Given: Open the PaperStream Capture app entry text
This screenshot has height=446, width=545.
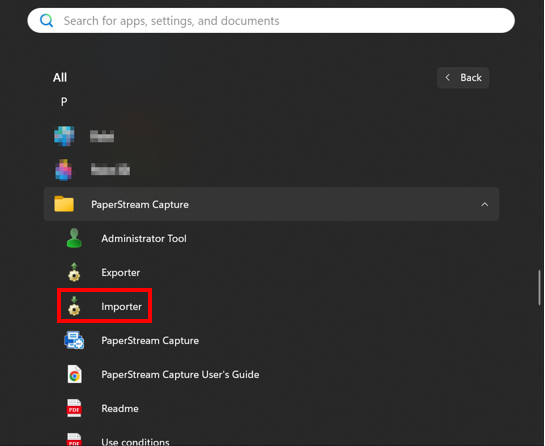Looking at the screenshot, I should tap(150, 340).
